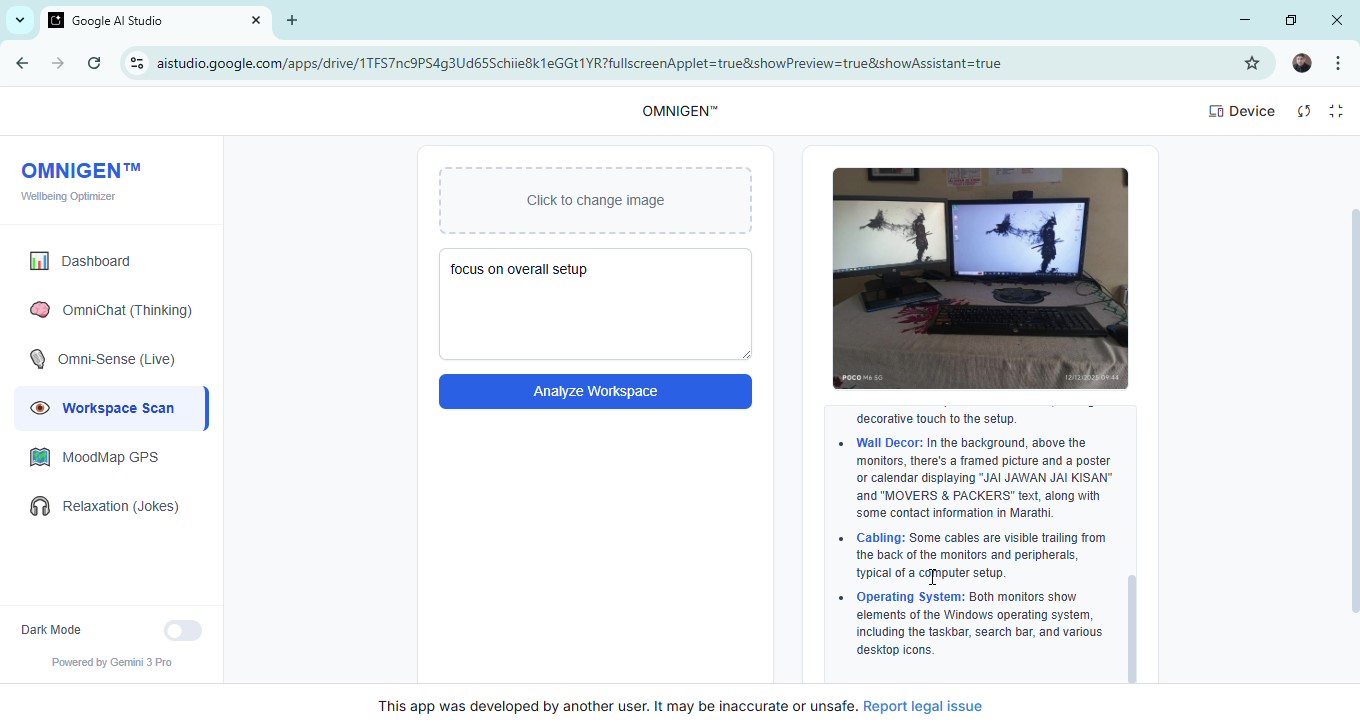
Task: Click the browser forward arrow
Action: click(58, 63)
